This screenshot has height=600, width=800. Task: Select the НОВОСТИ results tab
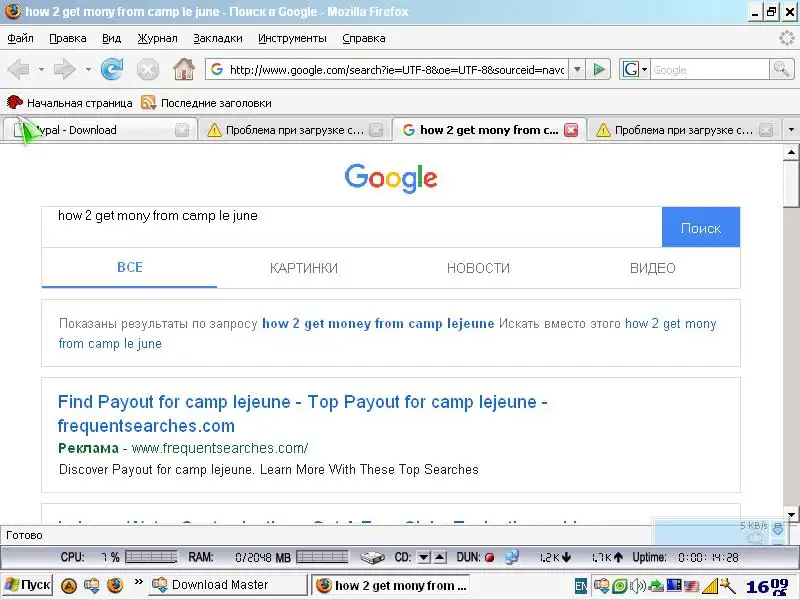478,268
